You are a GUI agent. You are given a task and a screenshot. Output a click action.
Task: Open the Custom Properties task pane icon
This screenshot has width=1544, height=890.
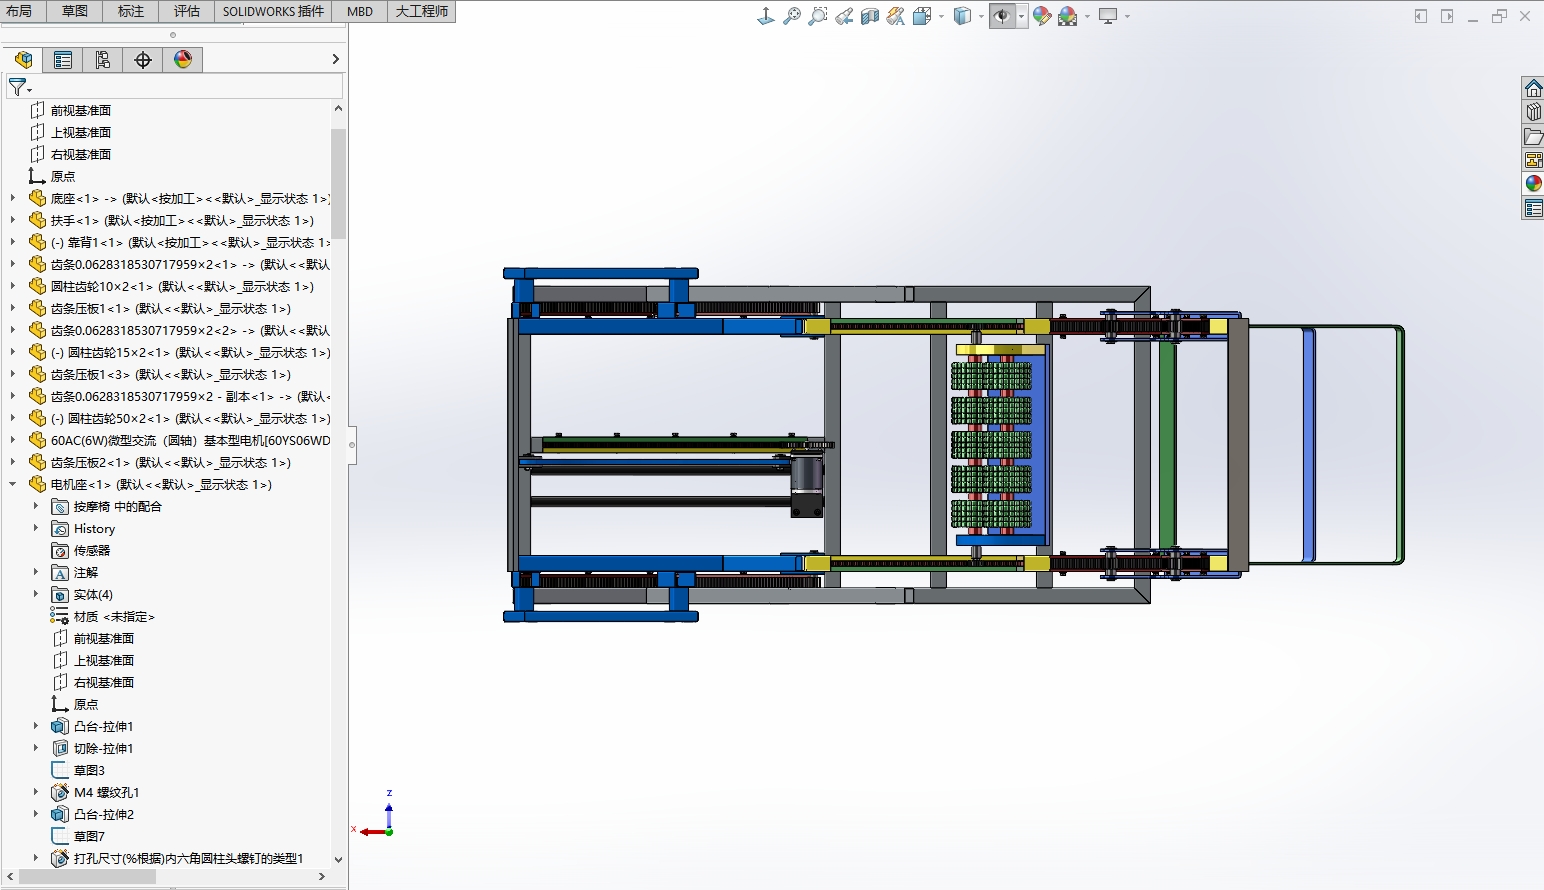1533,208
